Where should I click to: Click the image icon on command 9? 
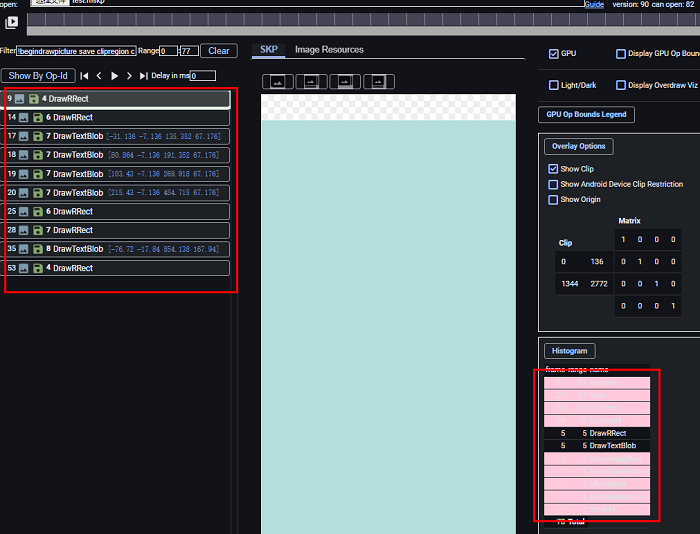(20, 100)
